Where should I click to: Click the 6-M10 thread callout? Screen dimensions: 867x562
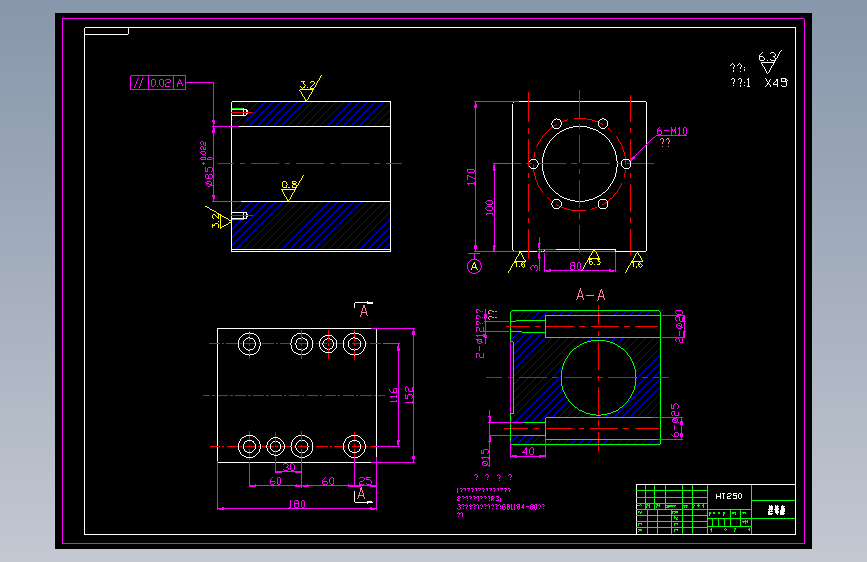click(x=672, y=131)
